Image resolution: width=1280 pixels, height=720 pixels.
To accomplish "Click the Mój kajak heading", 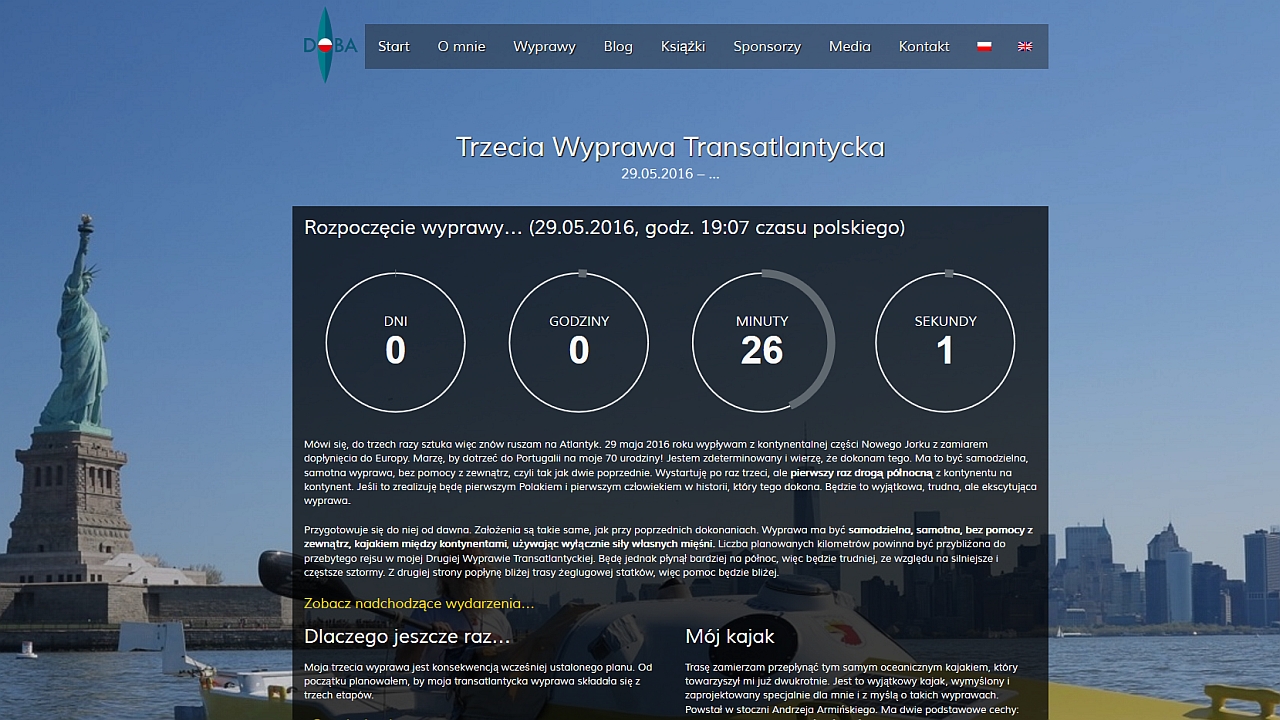I will point(729,637).
